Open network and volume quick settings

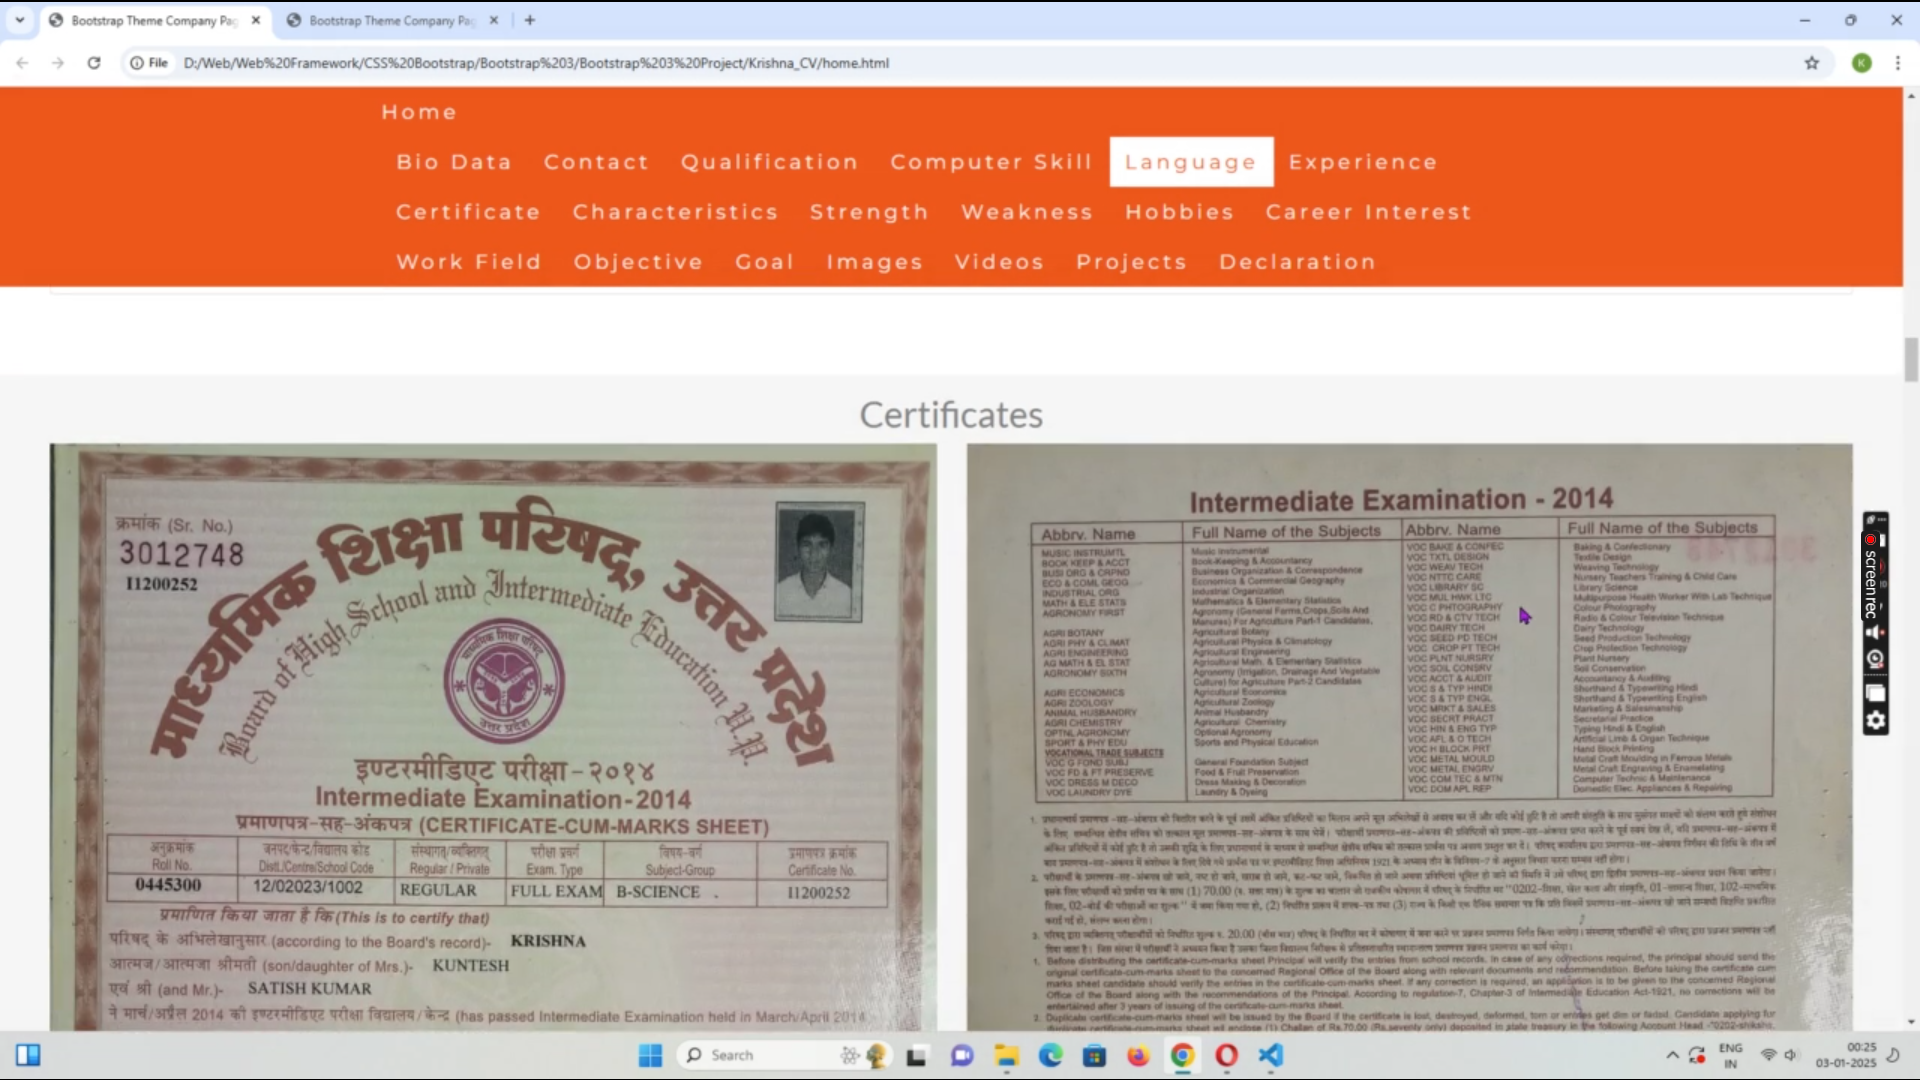click(1779, 1055)
